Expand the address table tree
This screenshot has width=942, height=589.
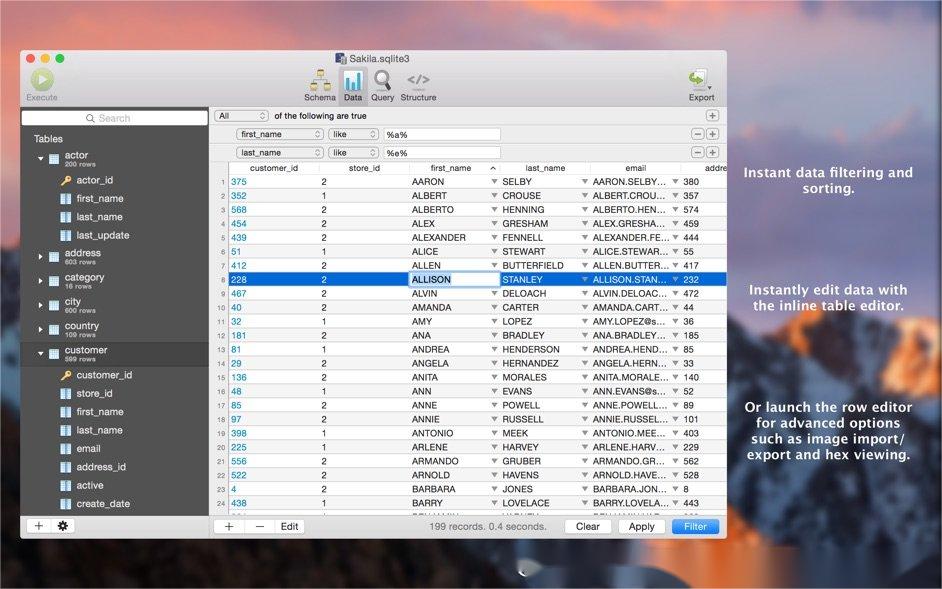pos(40,257)
